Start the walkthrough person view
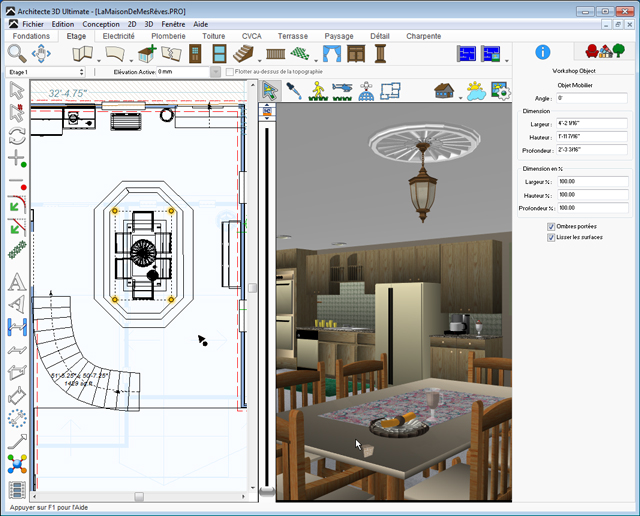The height and width of the screenshot is (516, 640). tap(318, 90)
